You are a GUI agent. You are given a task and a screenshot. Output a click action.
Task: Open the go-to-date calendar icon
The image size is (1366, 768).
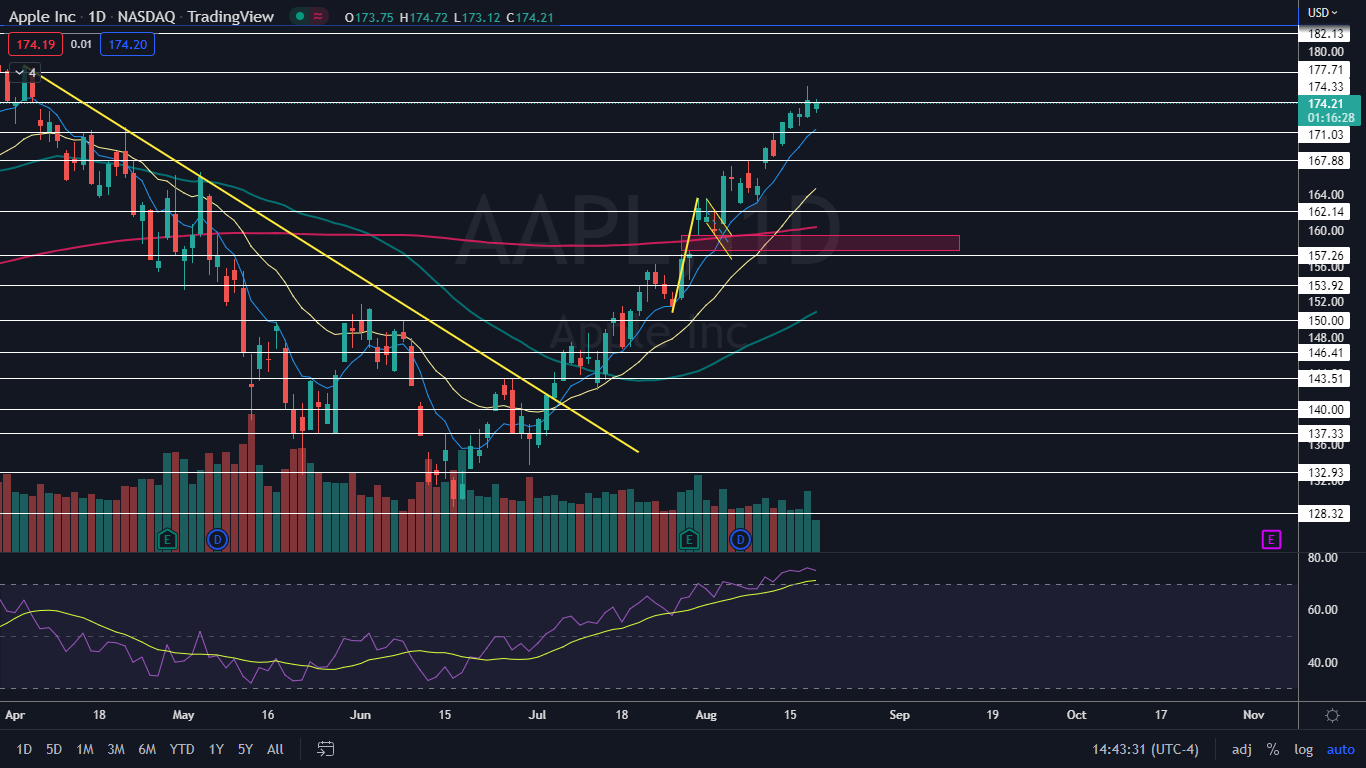(x=325, y=748)
